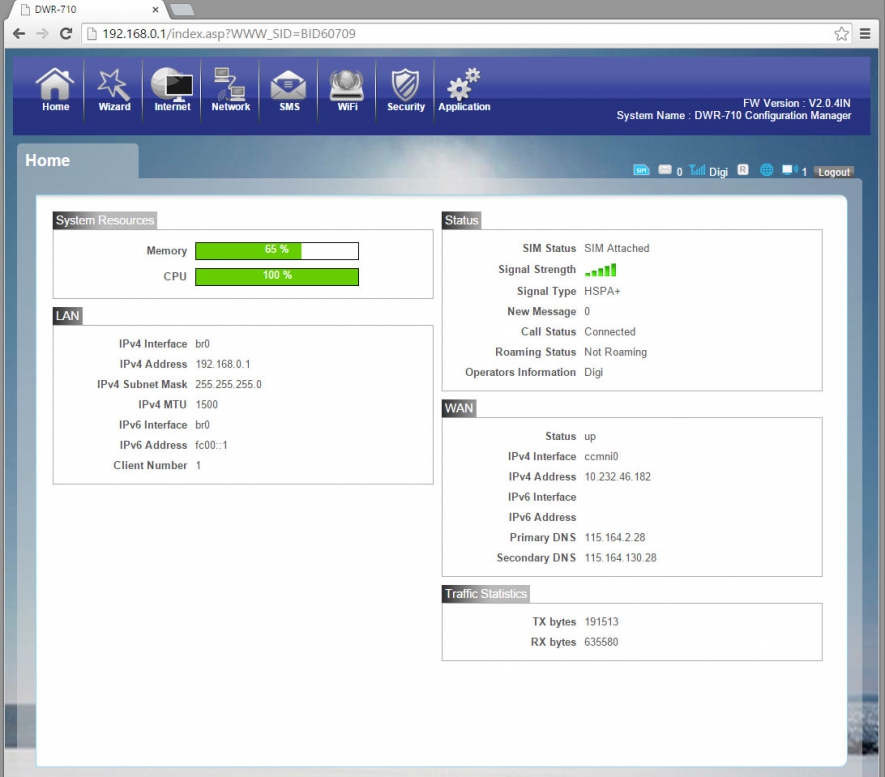Click the Primary DNS 115.164.2.28 value
The height and width of the screenshot is (777, 885).
615,538
